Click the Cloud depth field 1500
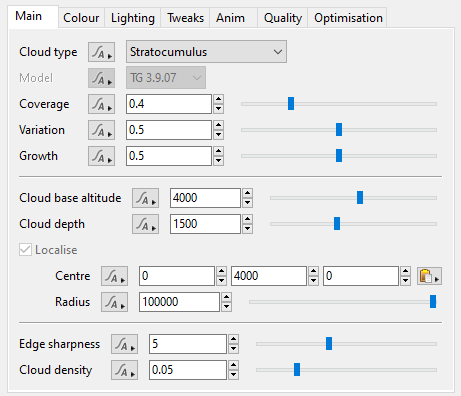The height and width of the screenshot is (396, 461). point(205,224)
